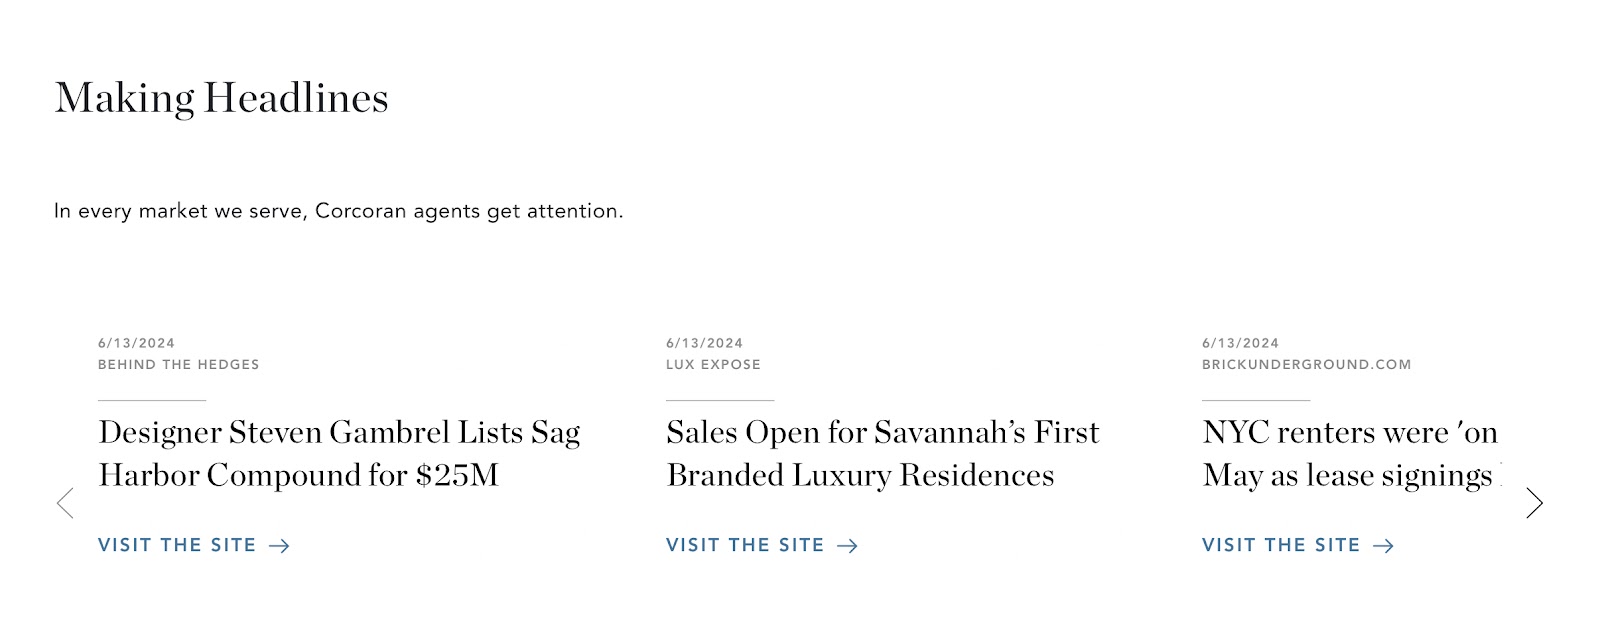Open Visit the Site under NYC renters headline

(x=1281, y=545)
